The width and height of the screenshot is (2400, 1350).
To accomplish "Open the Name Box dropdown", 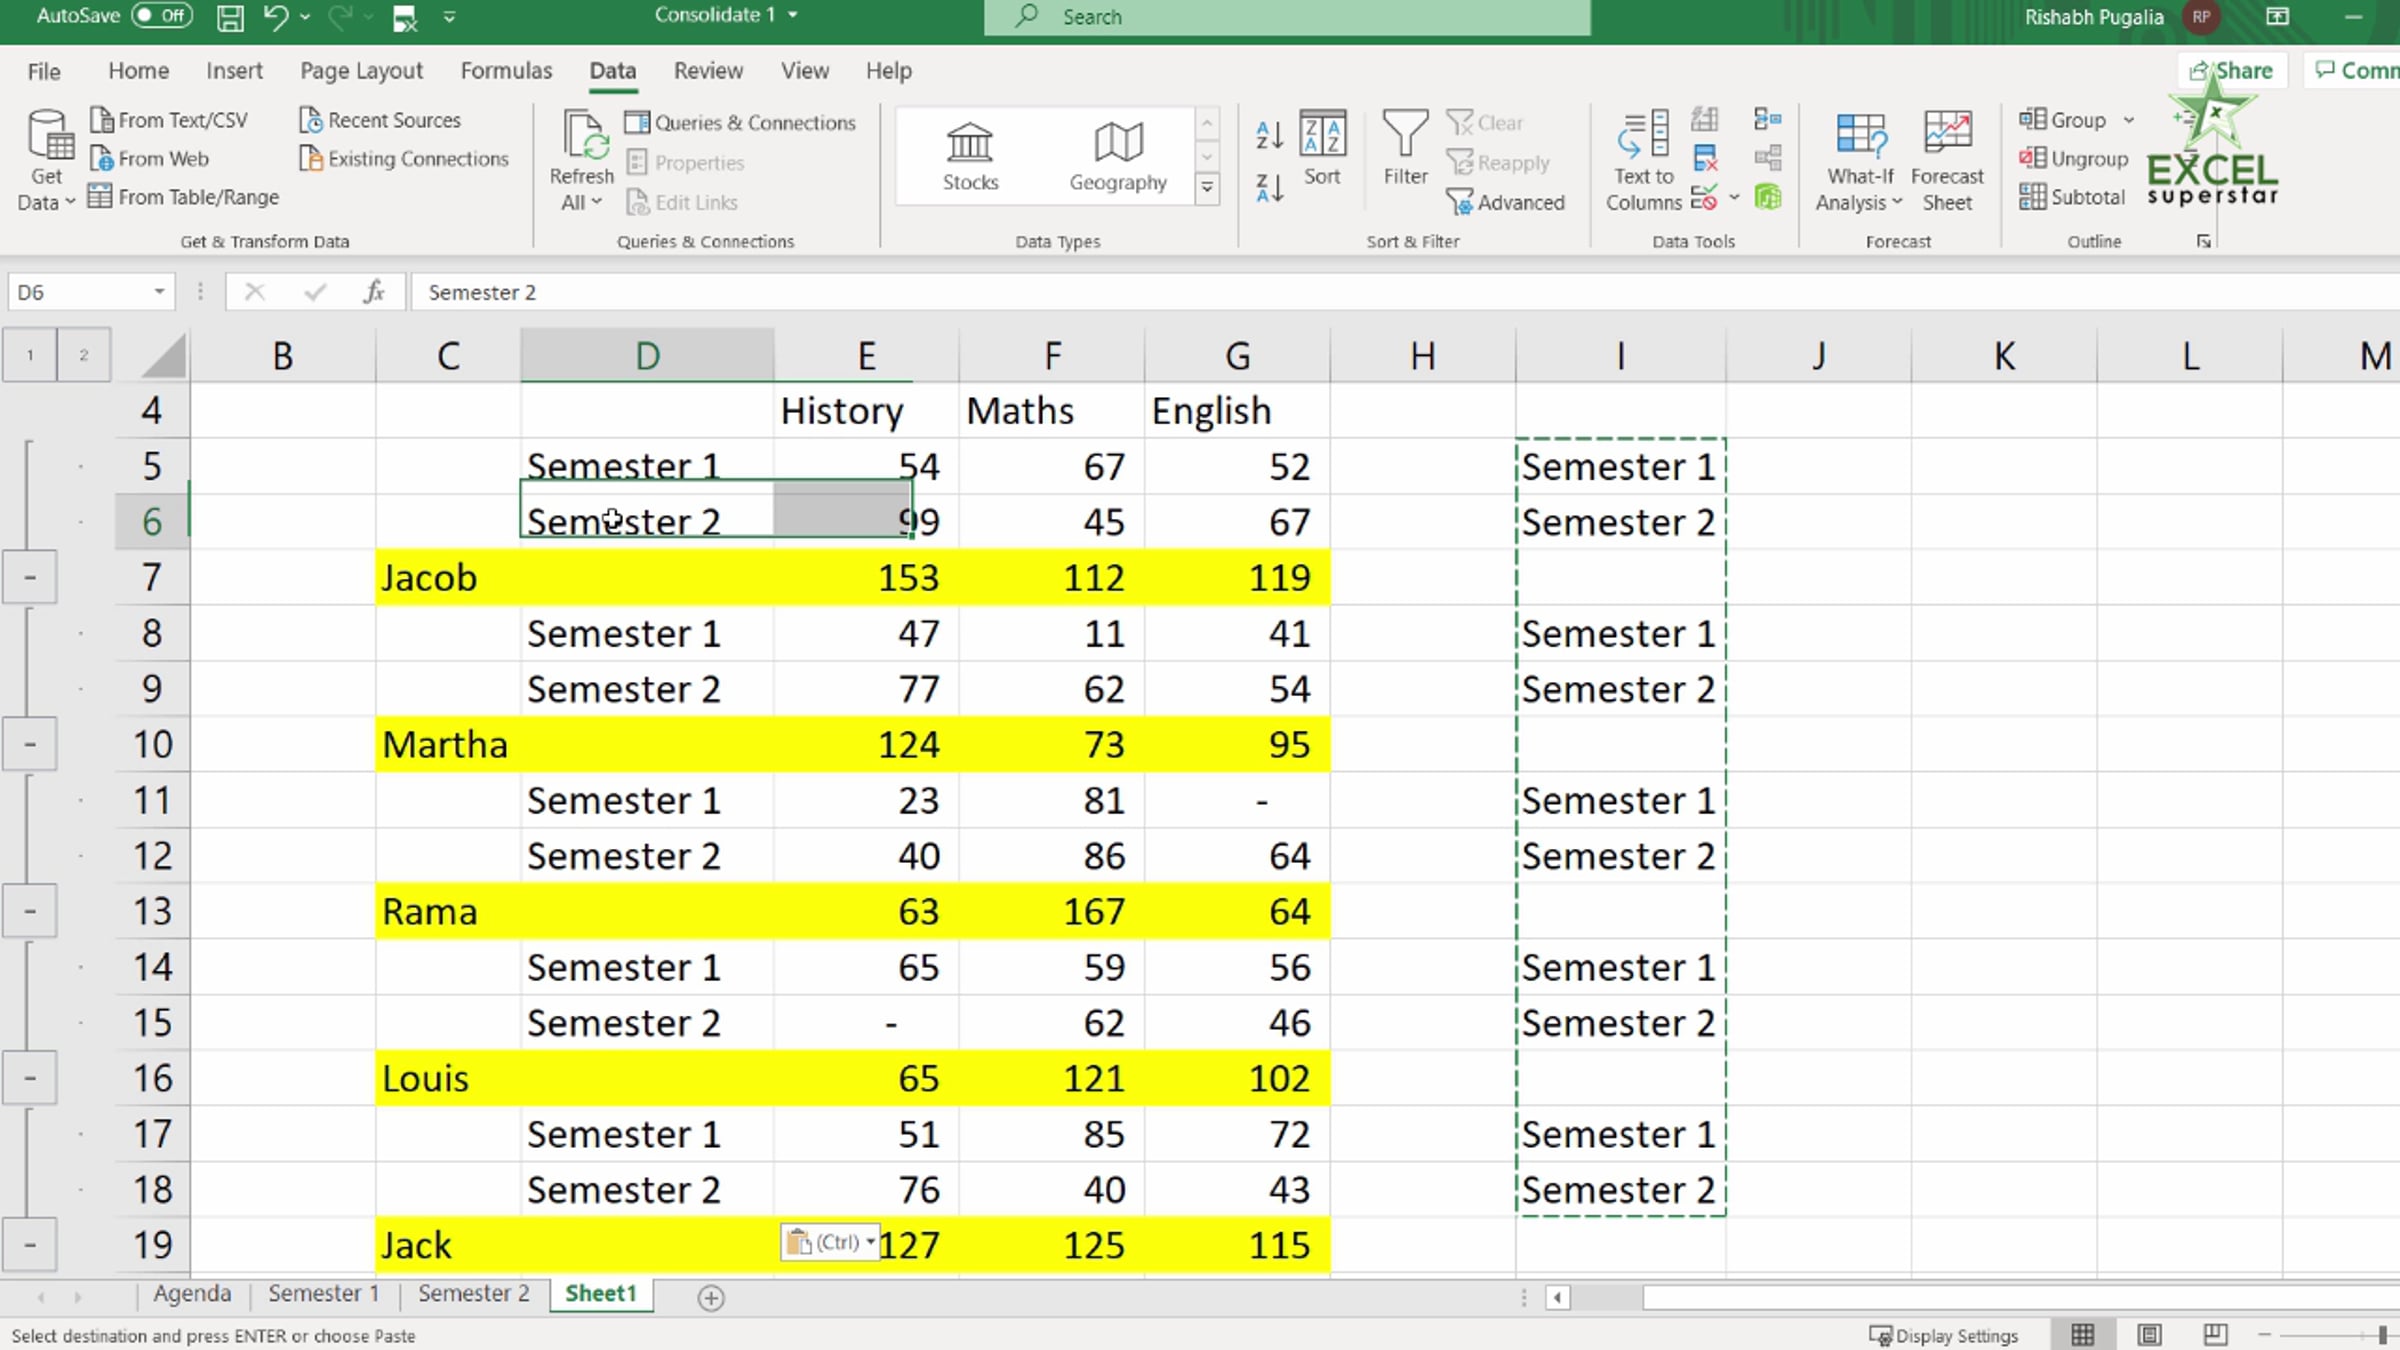I will click(x=158, y=292).
